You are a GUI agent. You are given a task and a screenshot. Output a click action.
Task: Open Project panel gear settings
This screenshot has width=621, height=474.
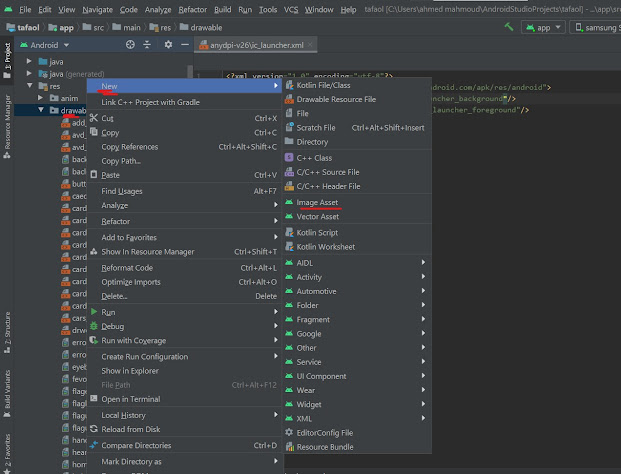(x=168, y=45)
